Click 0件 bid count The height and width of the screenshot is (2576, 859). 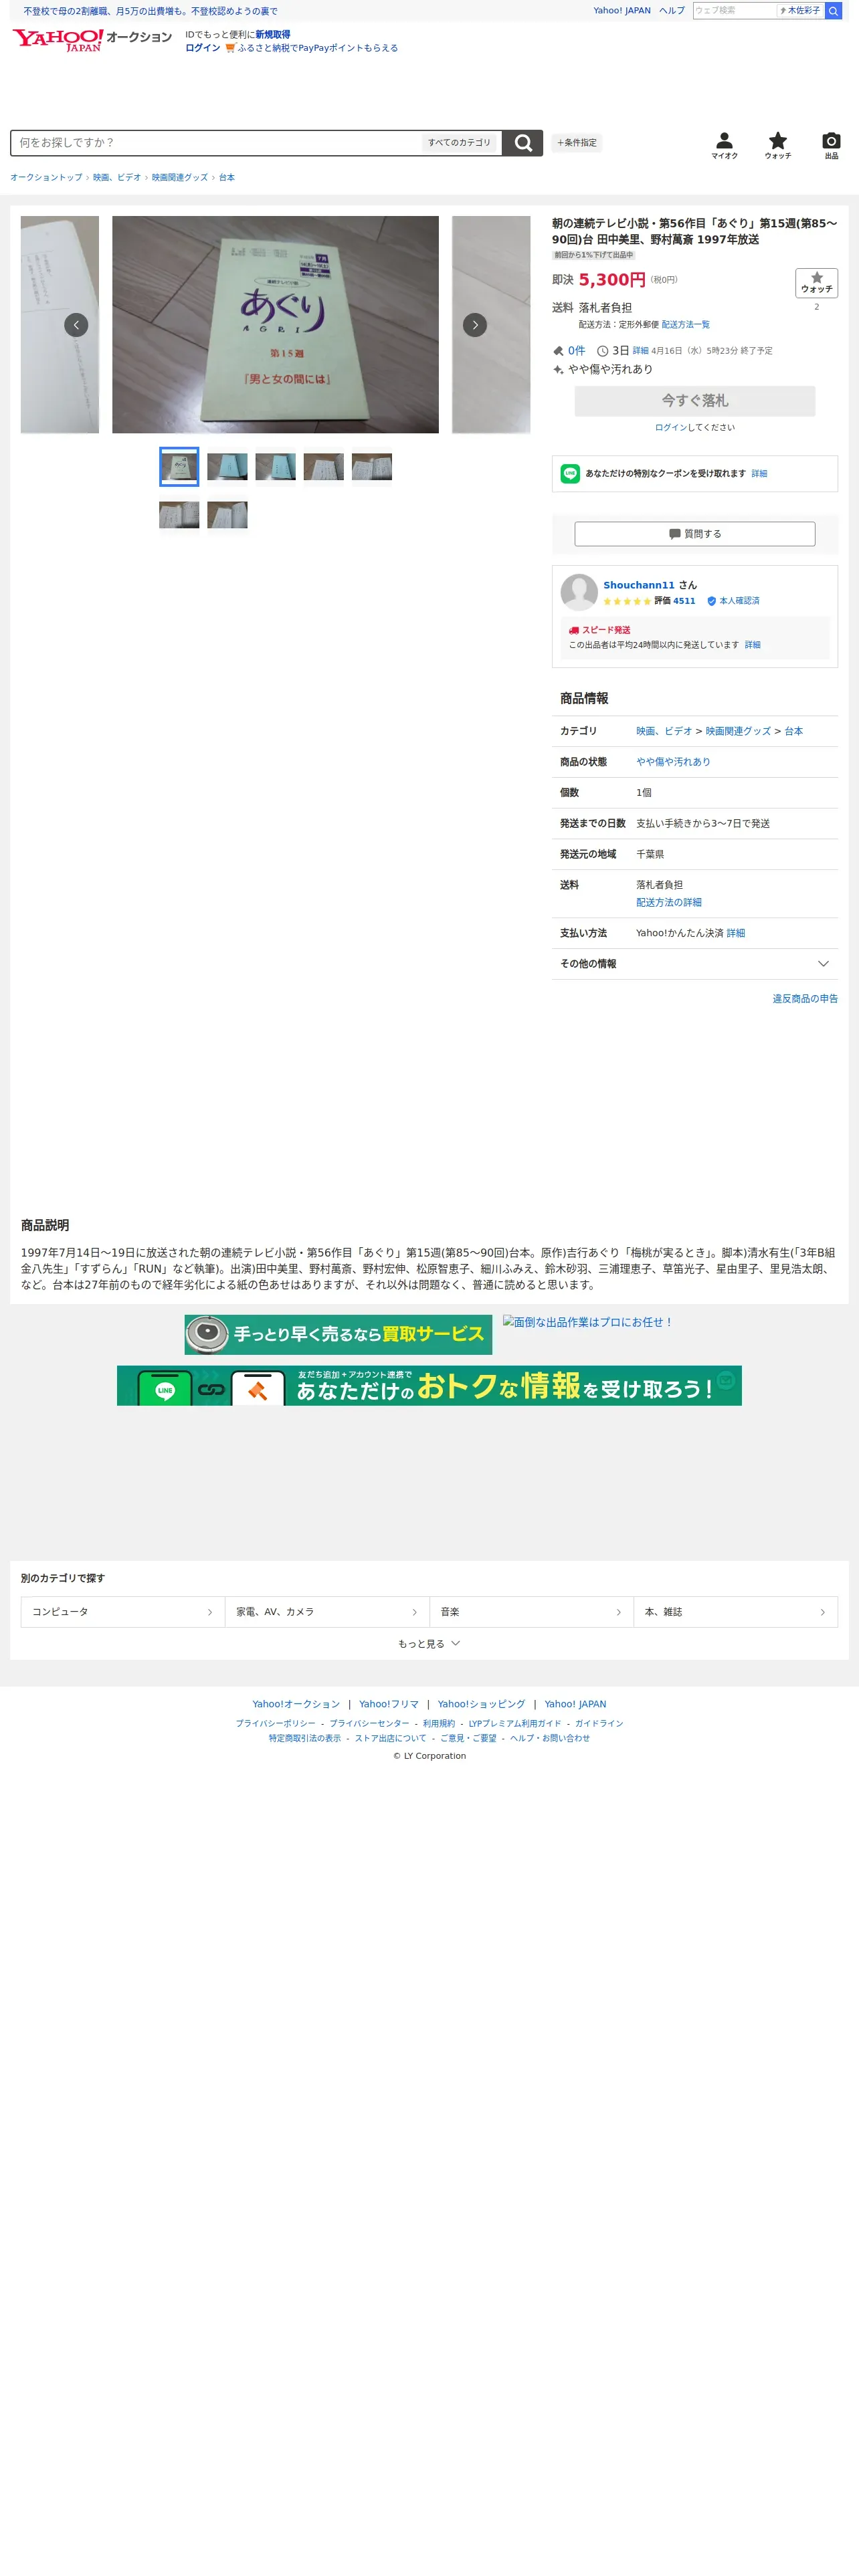point(576,351)
